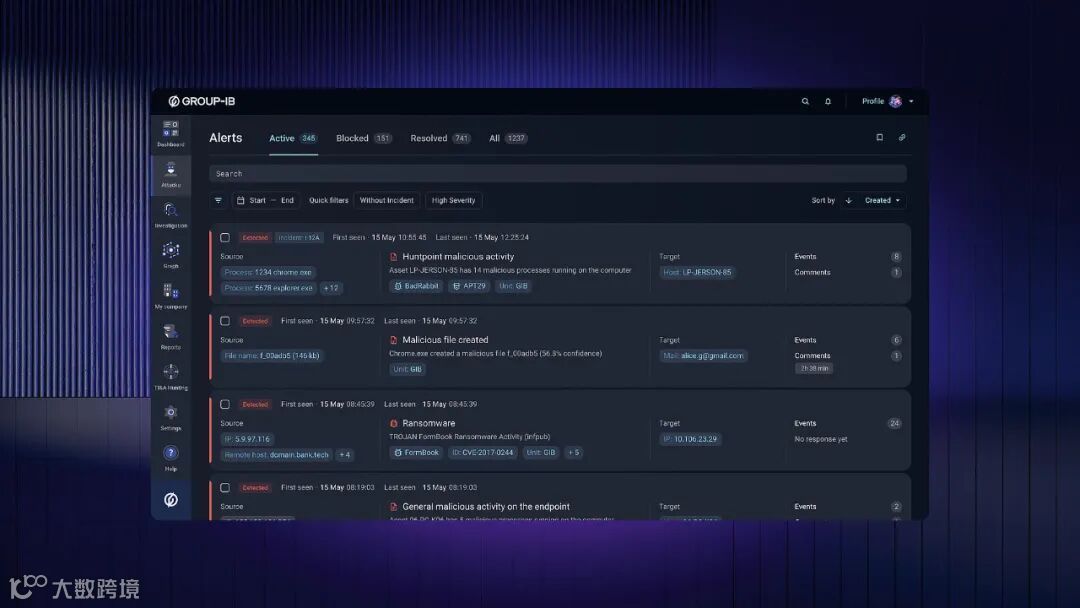Click the Events count 8 badge
The height and width of the screenshot is (608, 1080).
coord(895,257)
